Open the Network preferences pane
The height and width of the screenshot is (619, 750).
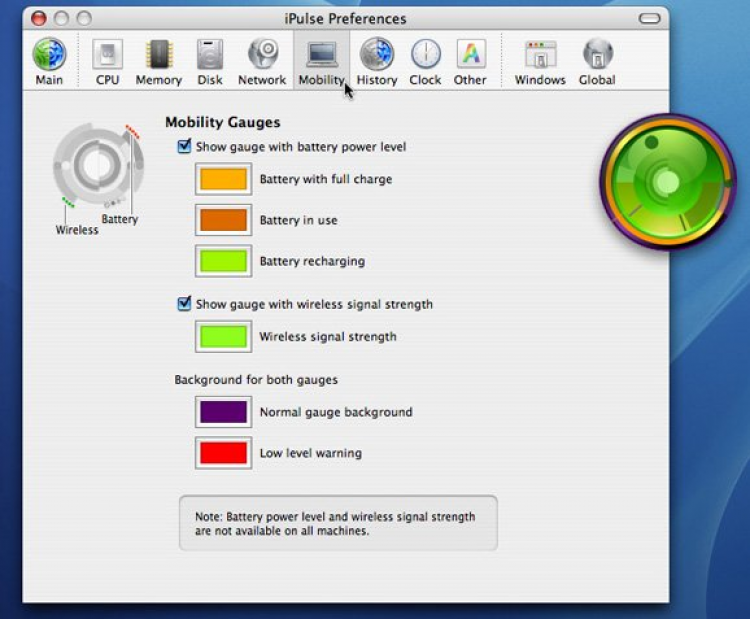tap(262, 61)
